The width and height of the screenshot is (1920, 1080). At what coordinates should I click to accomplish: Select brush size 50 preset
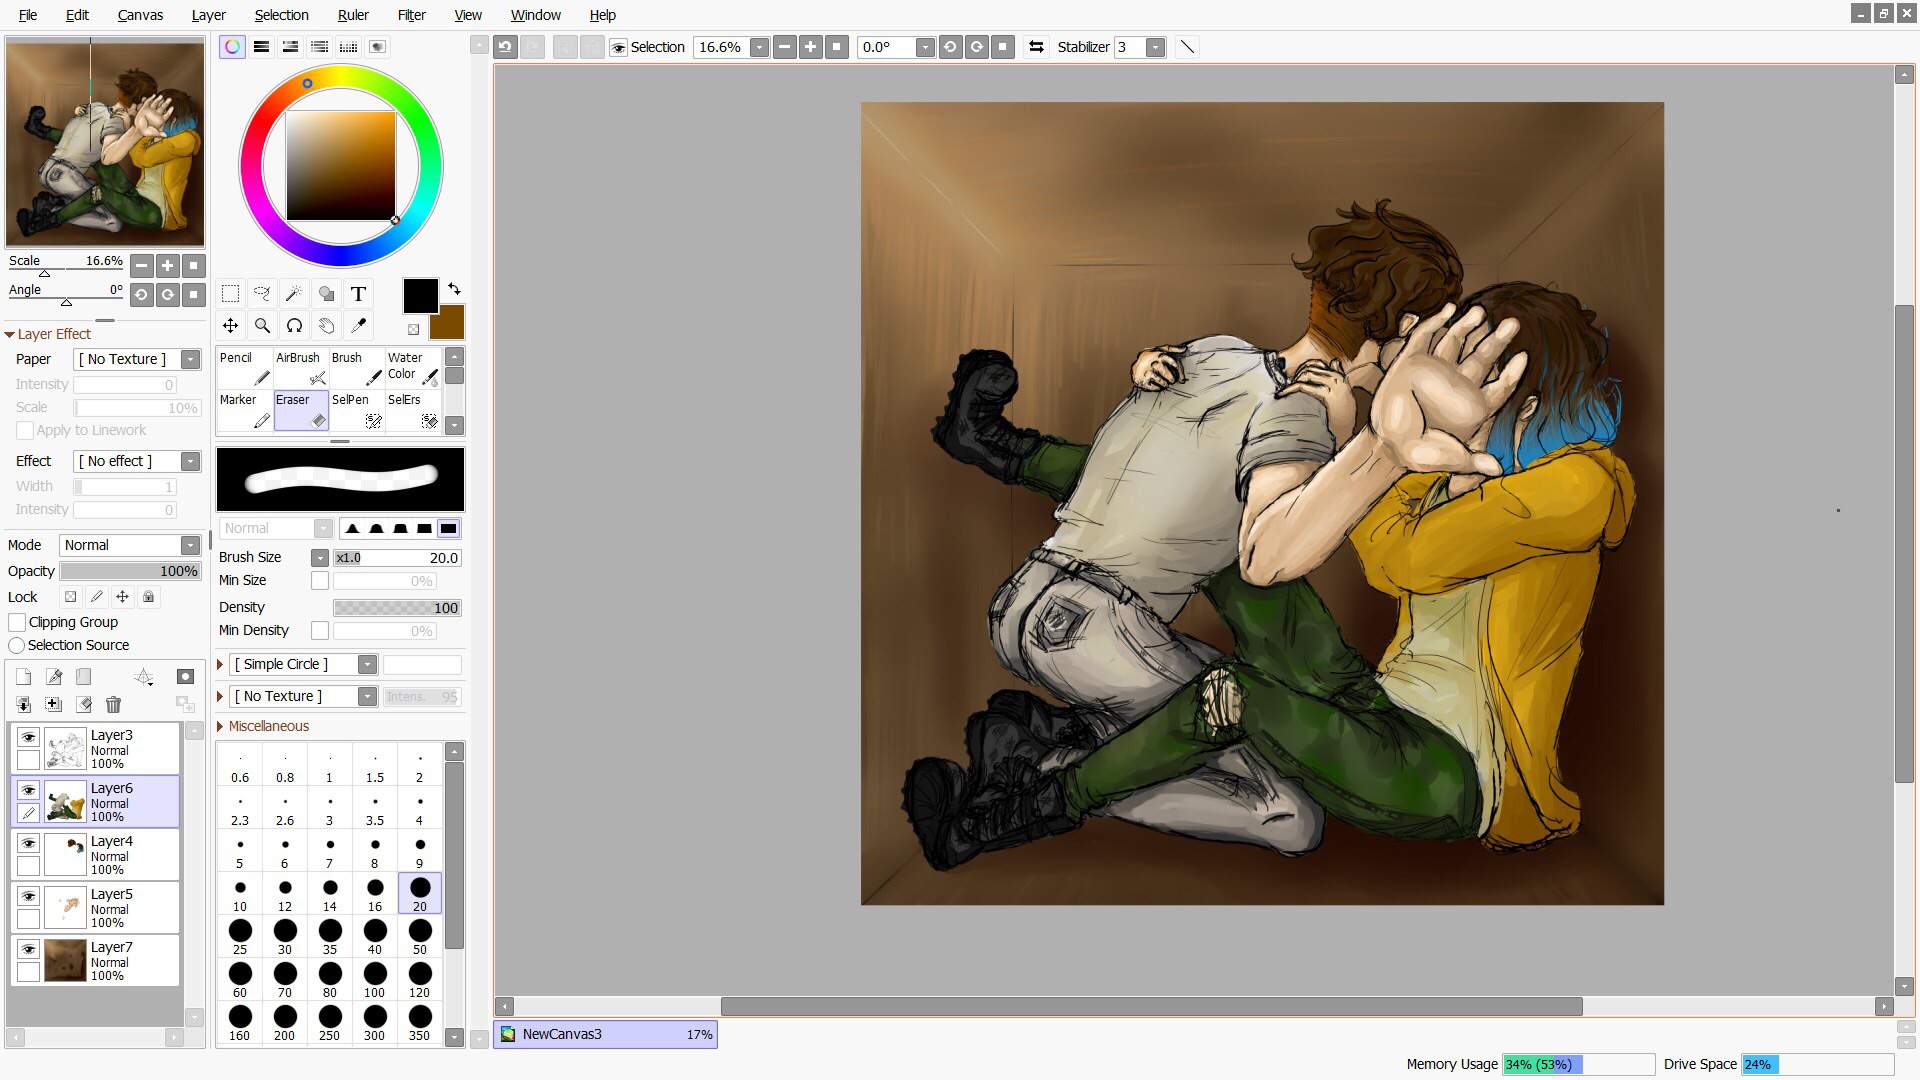pyautogui.click(x=420, y=937)
